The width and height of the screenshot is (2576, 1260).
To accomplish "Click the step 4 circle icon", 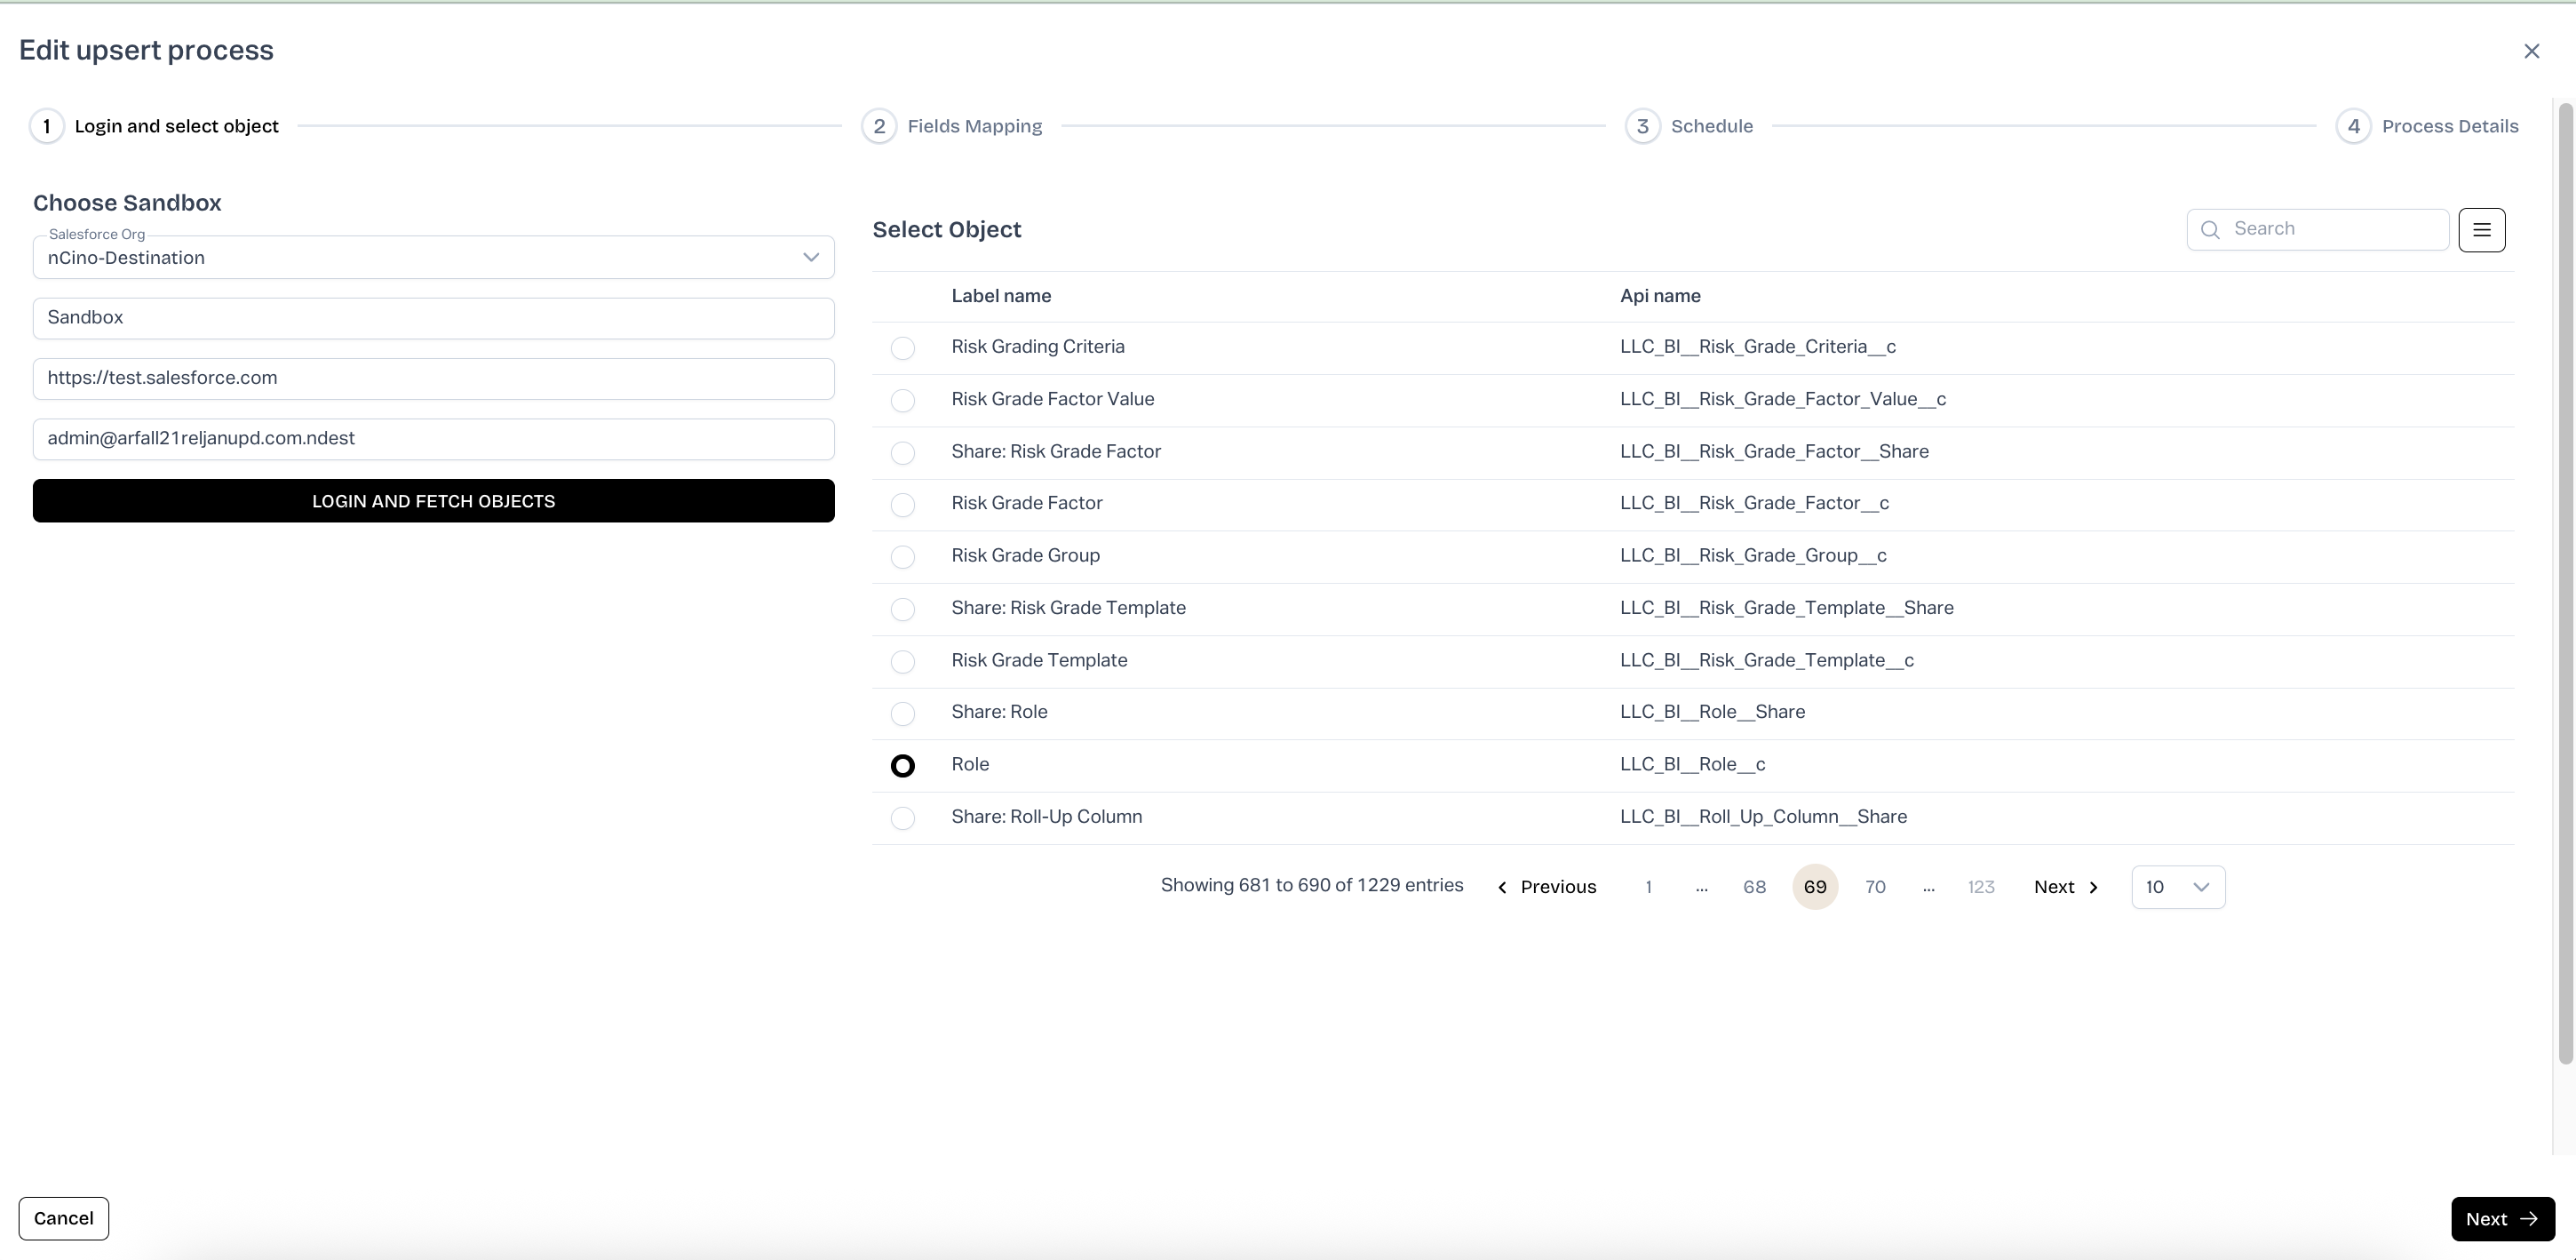I will [2353, 127].
